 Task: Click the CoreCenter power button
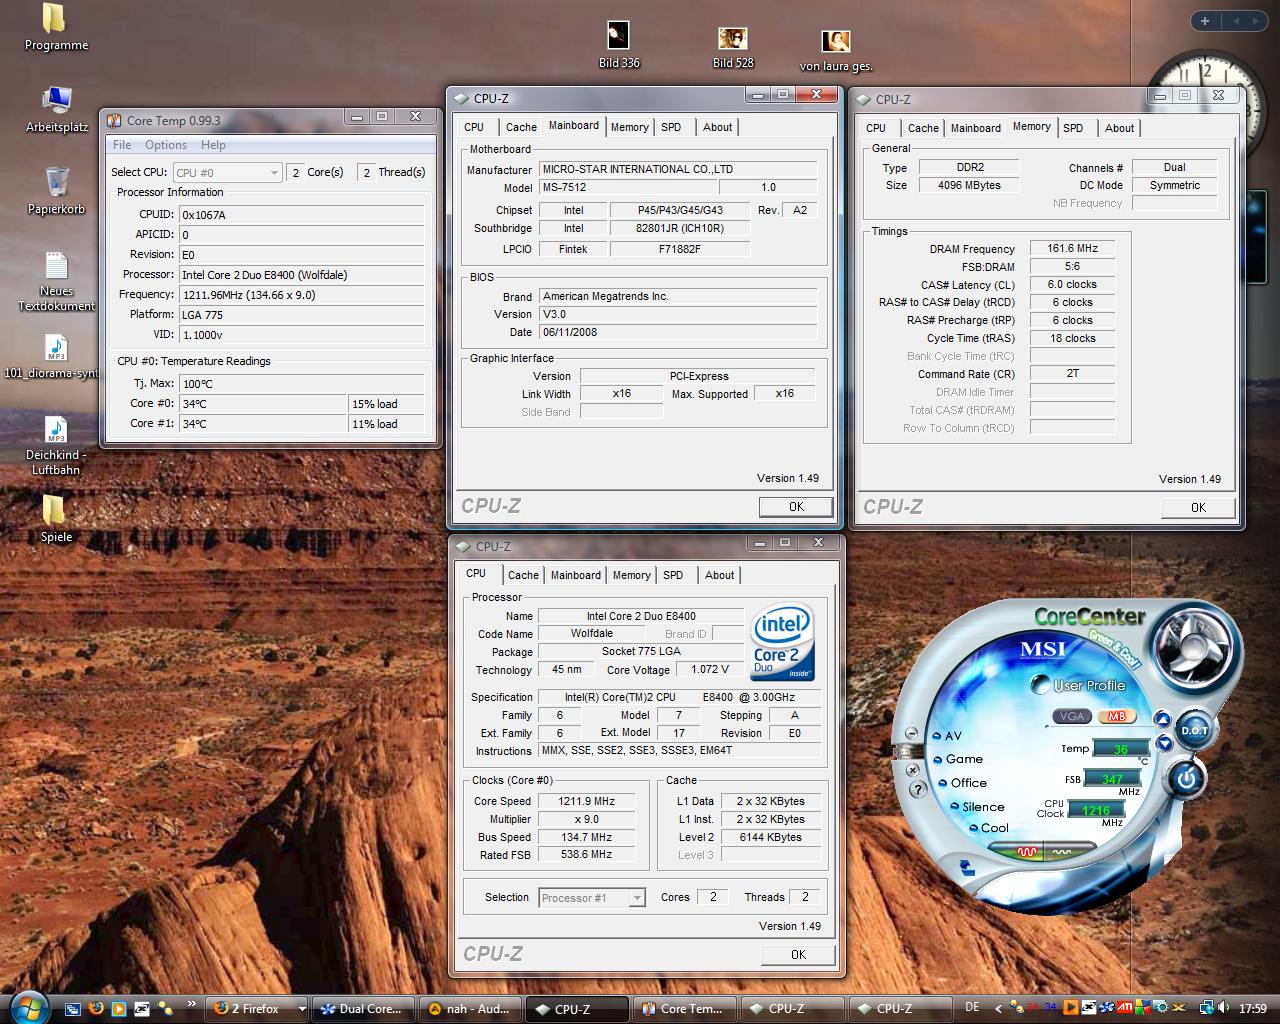(x=1186, y=778)
